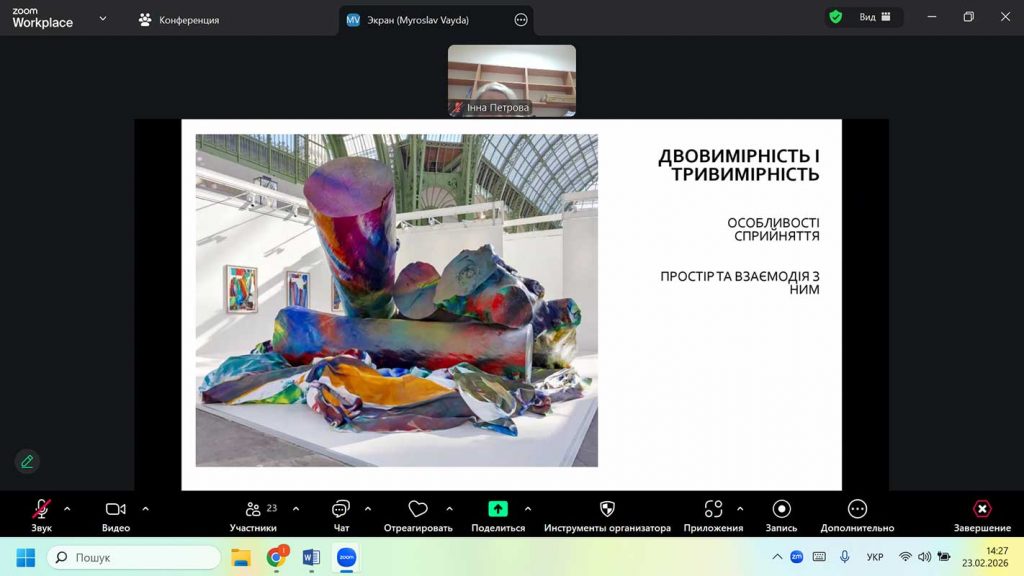This screenshot has height=576, width=1024.
Task: Select Інна Петрова video thumbnail
Action: (511, 80)
